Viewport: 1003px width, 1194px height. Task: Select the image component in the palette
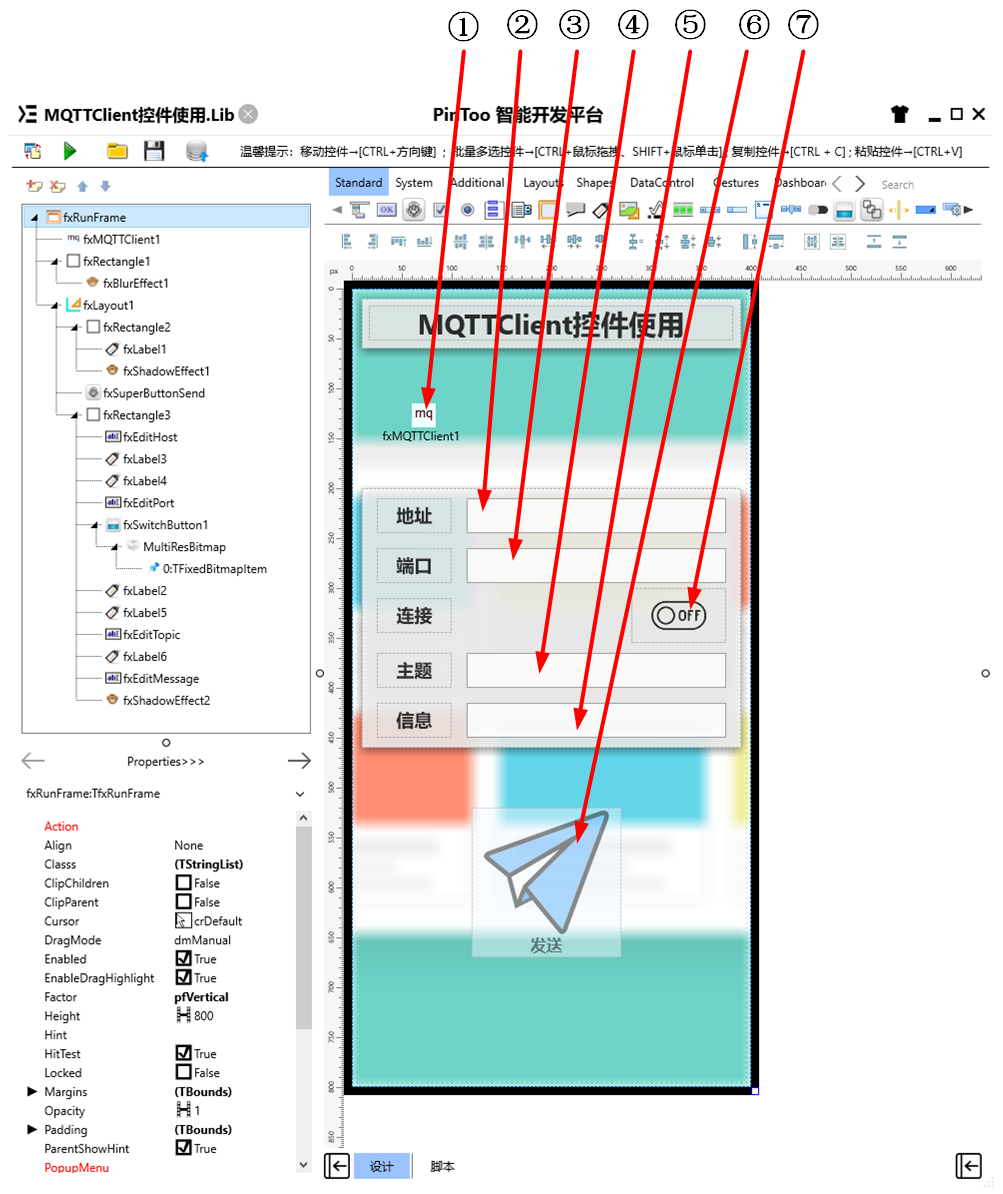click(x=628, y=209)
